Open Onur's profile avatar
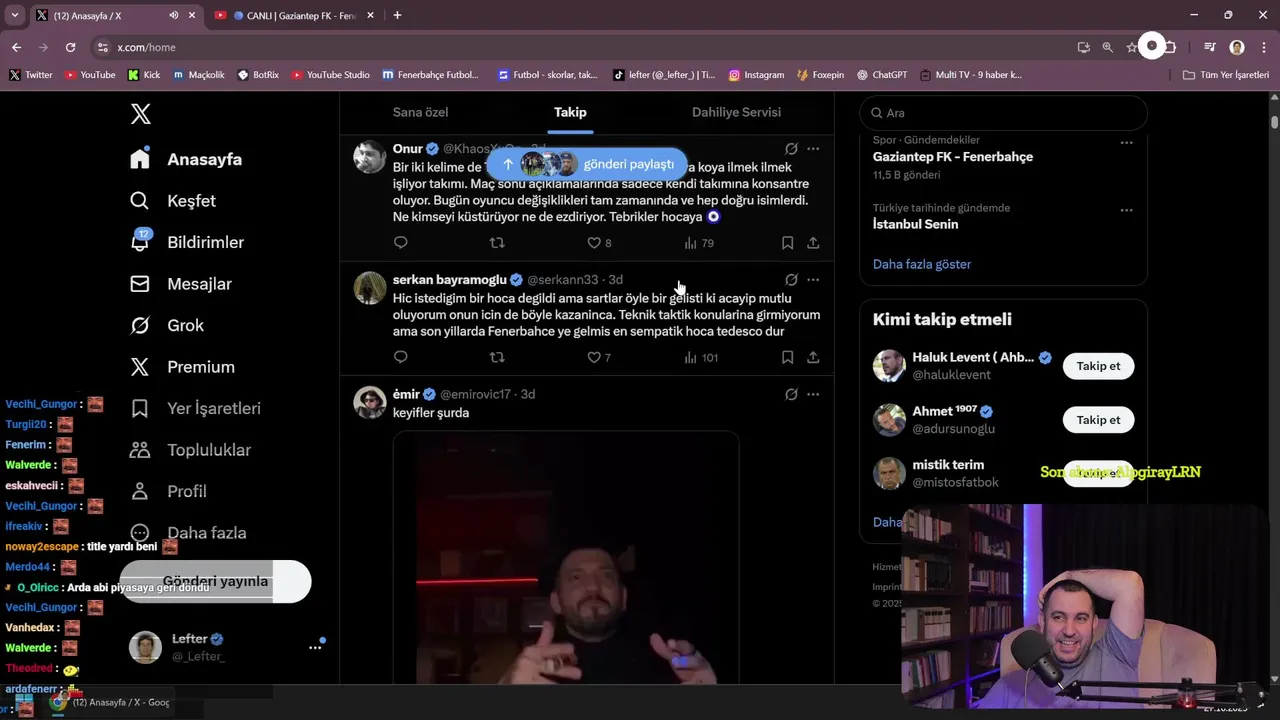1280x720 pixels. 370,157
